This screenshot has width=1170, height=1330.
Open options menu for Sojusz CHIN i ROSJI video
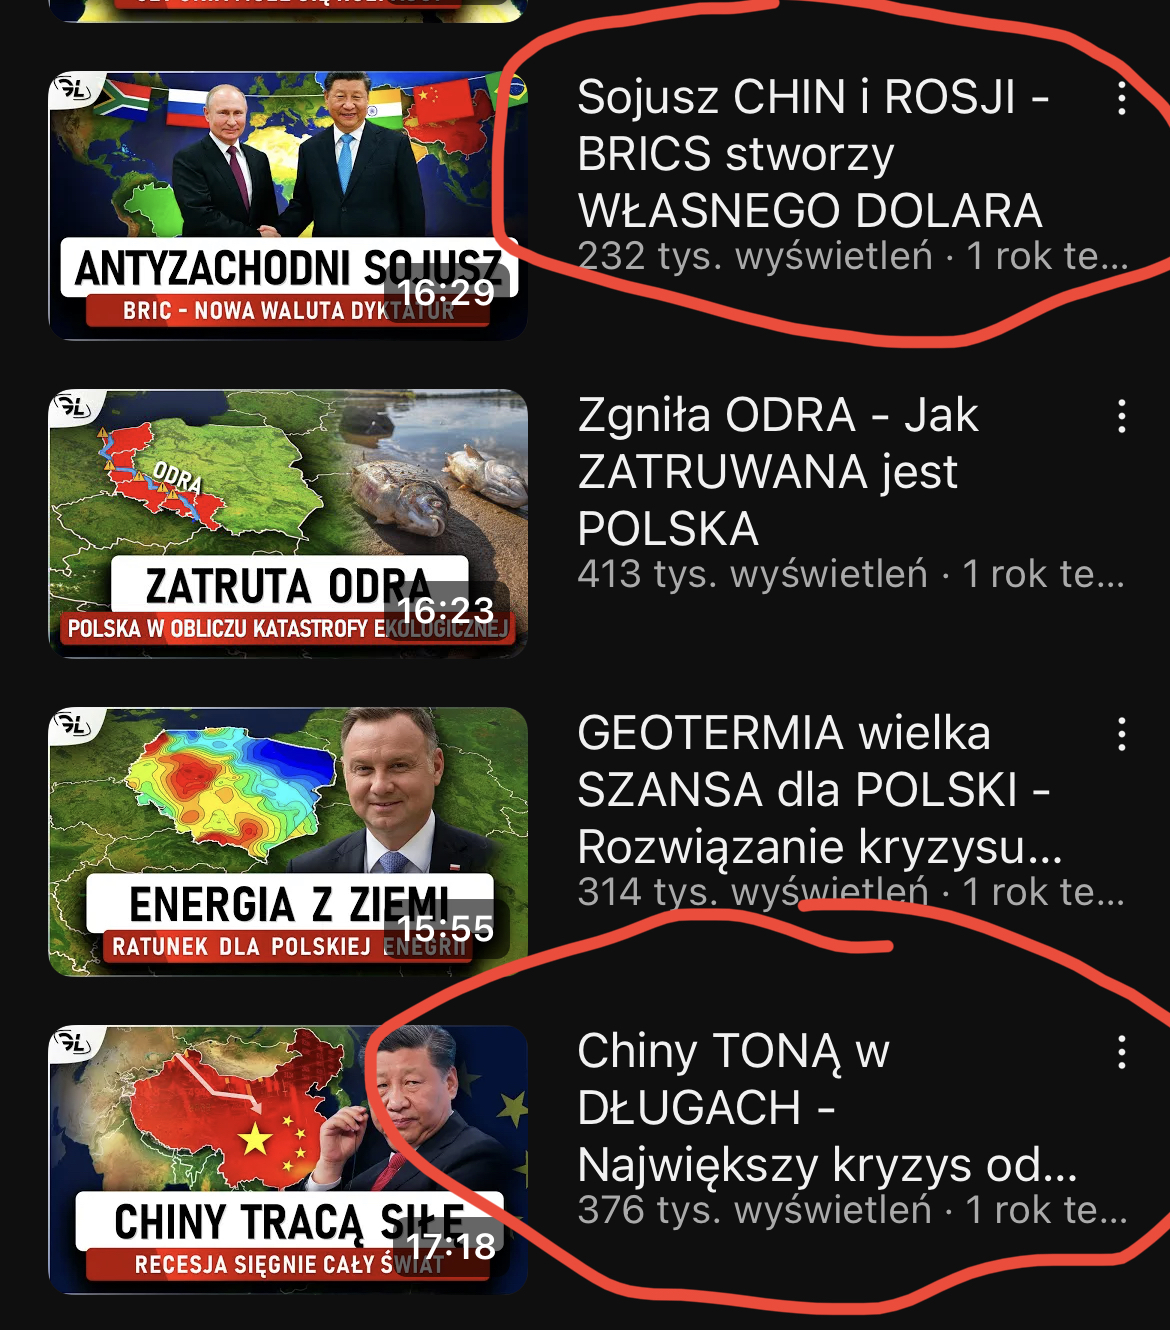1122,98
